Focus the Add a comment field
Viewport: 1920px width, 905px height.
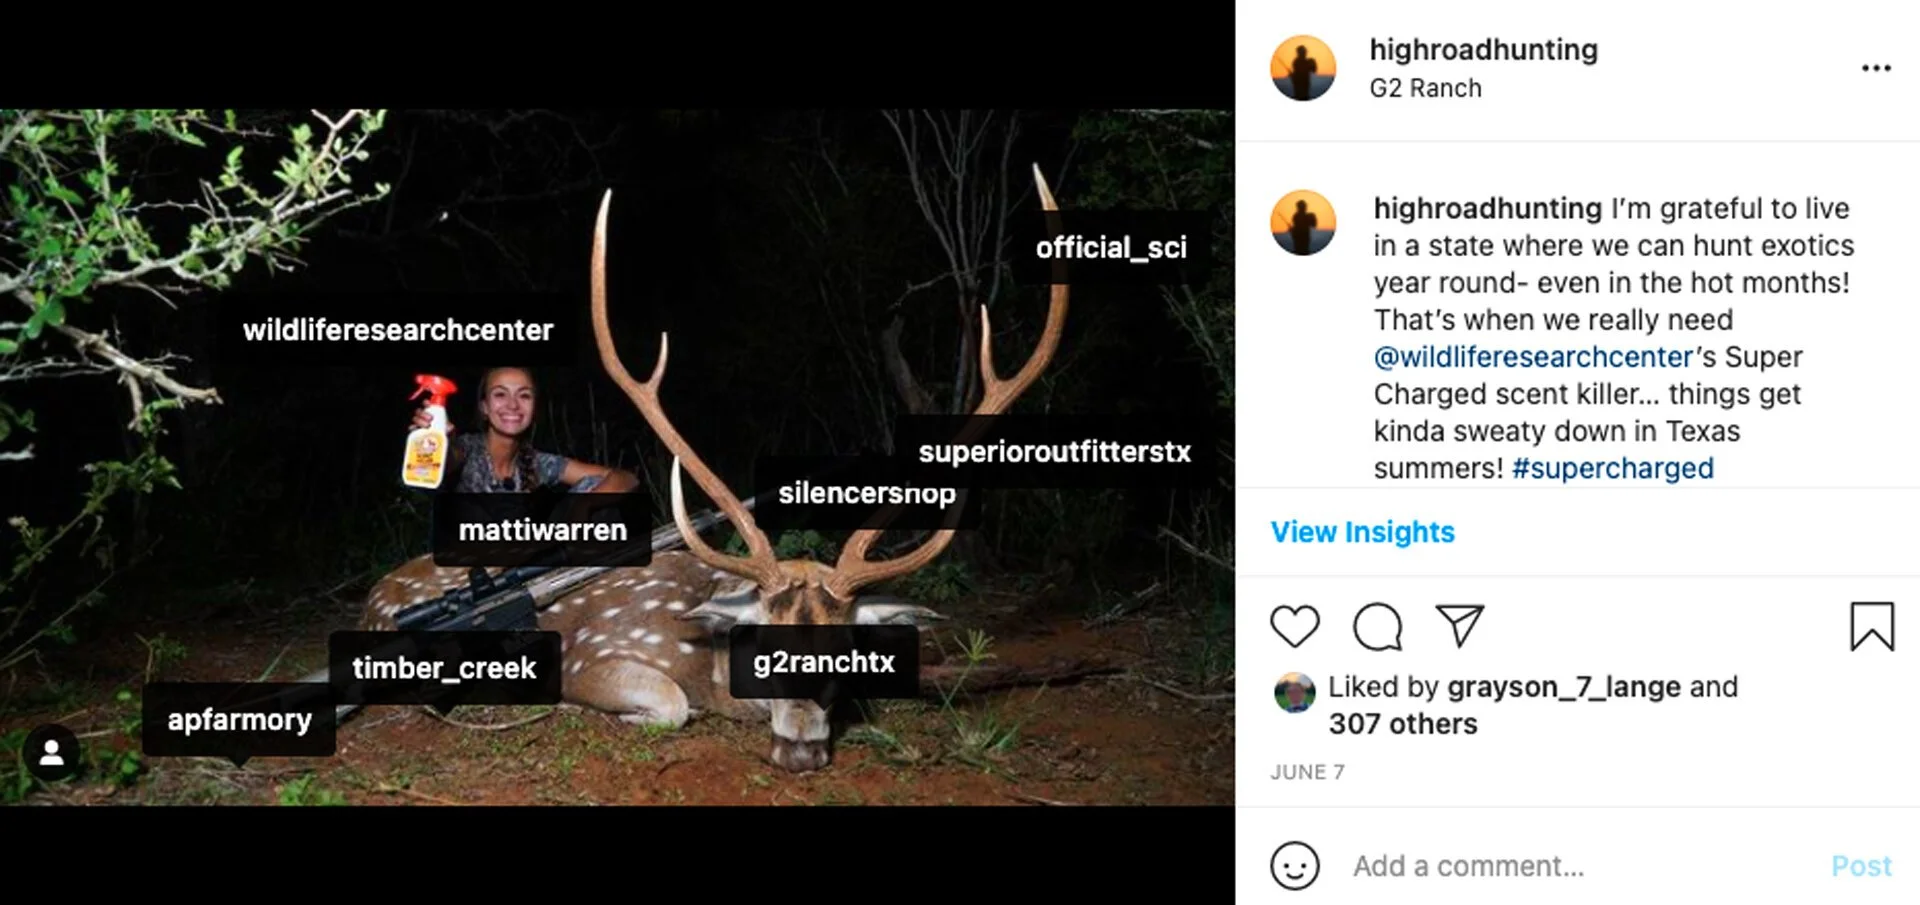click(1580, 865)
